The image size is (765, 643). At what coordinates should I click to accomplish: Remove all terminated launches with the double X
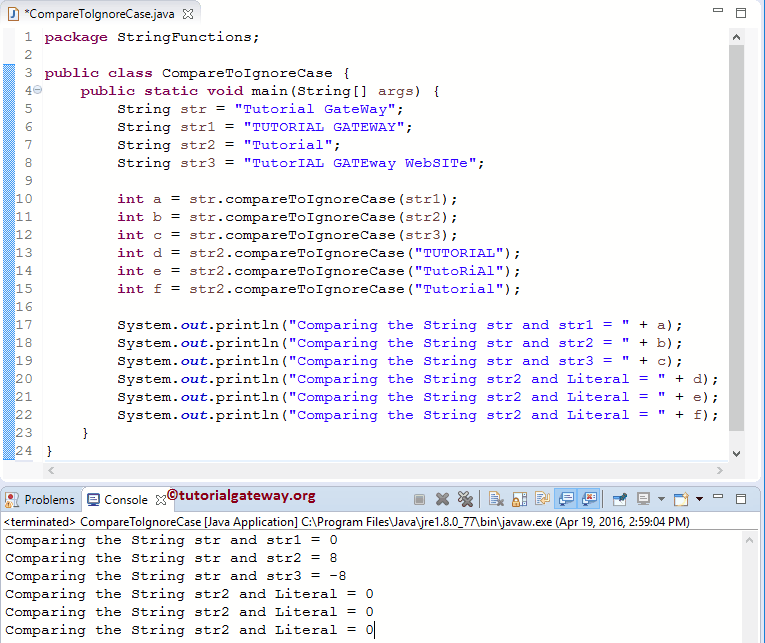tap(465, 499)
